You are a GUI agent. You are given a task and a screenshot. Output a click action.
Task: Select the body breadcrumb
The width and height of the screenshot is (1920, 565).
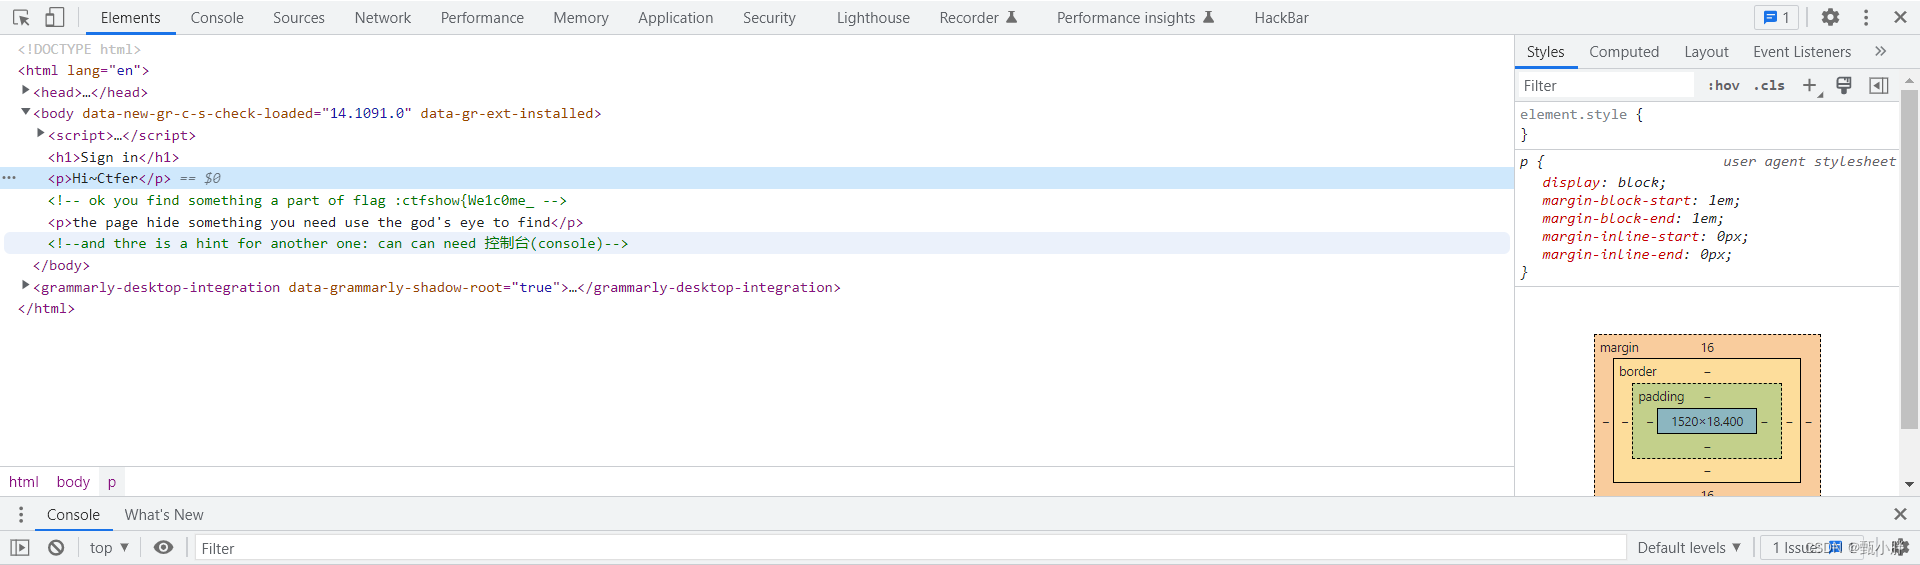pos(73,482)
